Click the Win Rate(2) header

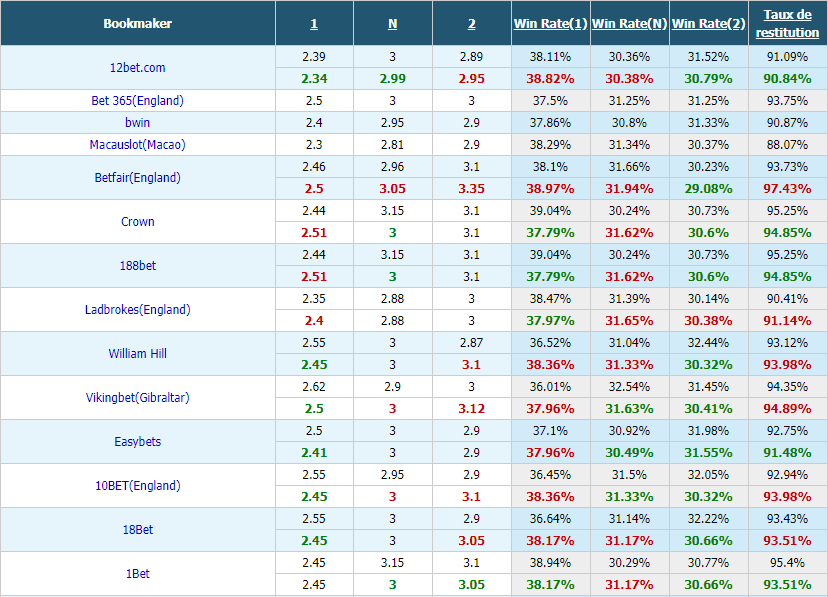tap(708, 24)
